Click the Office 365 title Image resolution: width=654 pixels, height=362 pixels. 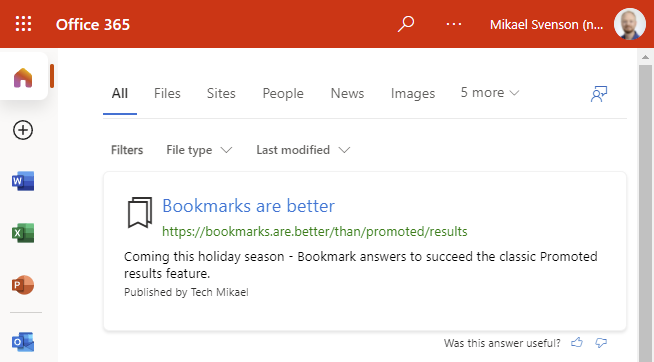point(93,25)
